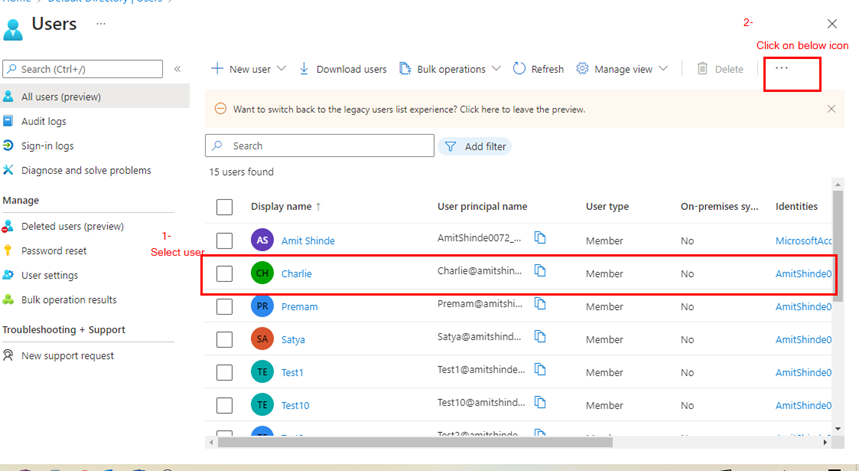Viewport: 859px width, 471px height.
Task: Focus the sidebar Search (Ctrl+/) field
Action: [83, 69]
